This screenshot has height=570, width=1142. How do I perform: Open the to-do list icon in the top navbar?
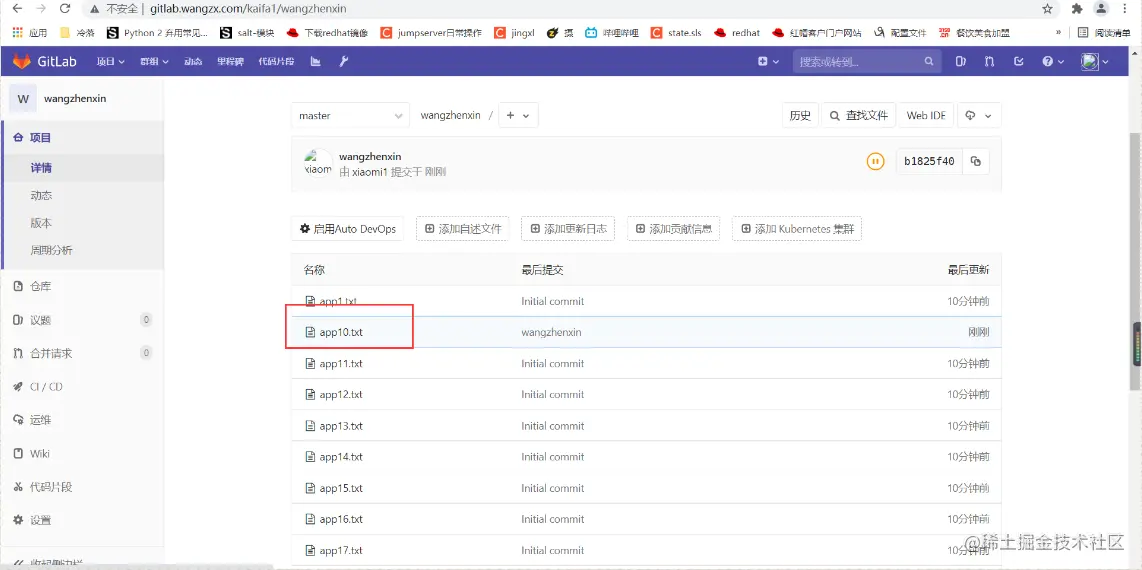click(1018, 62)
